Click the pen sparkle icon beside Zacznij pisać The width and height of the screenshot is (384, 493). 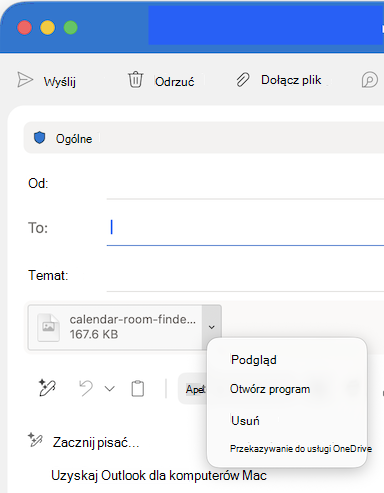coord(35,440)
